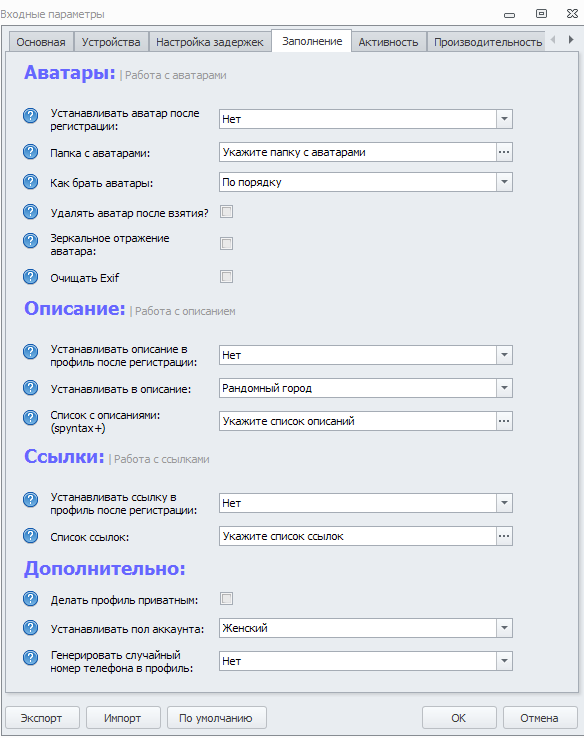
Task: Open help icon for 'Очищать Exif'
Action: 31,277
